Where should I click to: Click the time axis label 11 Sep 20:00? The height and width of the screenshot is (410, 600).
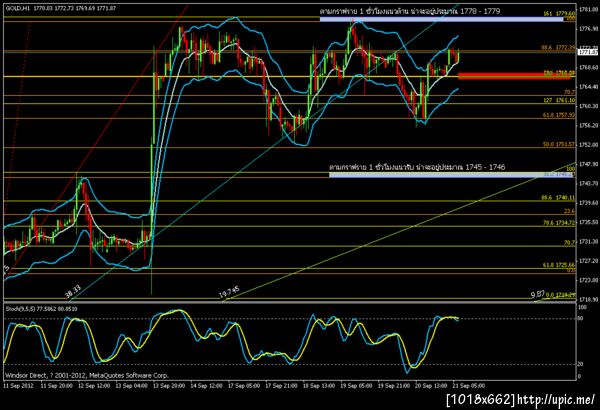[x=56, y=386]
